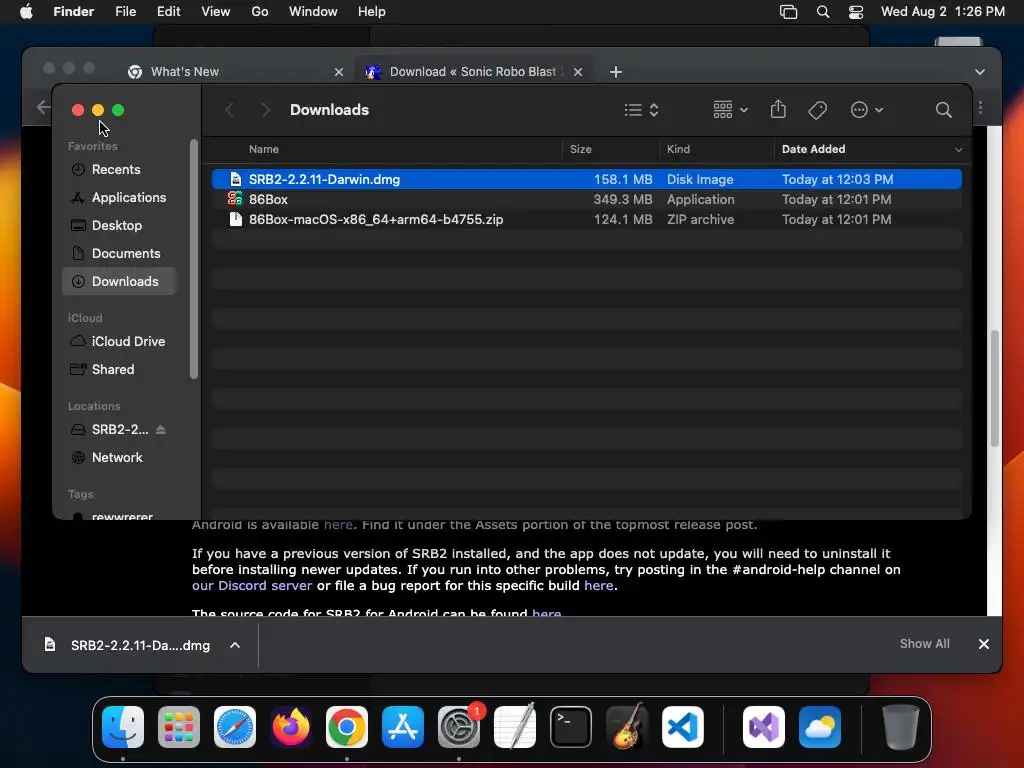Image resolution: width=1024 pixels, height=768 pixels.
Task: Open Spotlight search in menu bar
Action: [x=823, y=12]
